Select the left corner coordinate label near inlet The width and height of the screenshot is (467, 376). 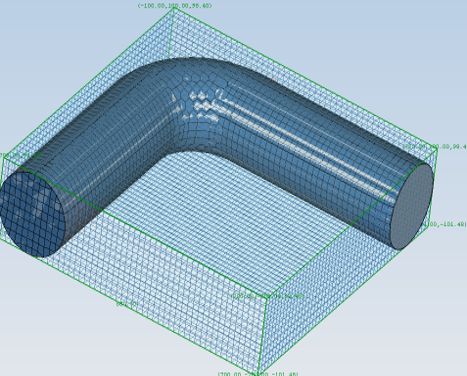(x=21, y=156)
